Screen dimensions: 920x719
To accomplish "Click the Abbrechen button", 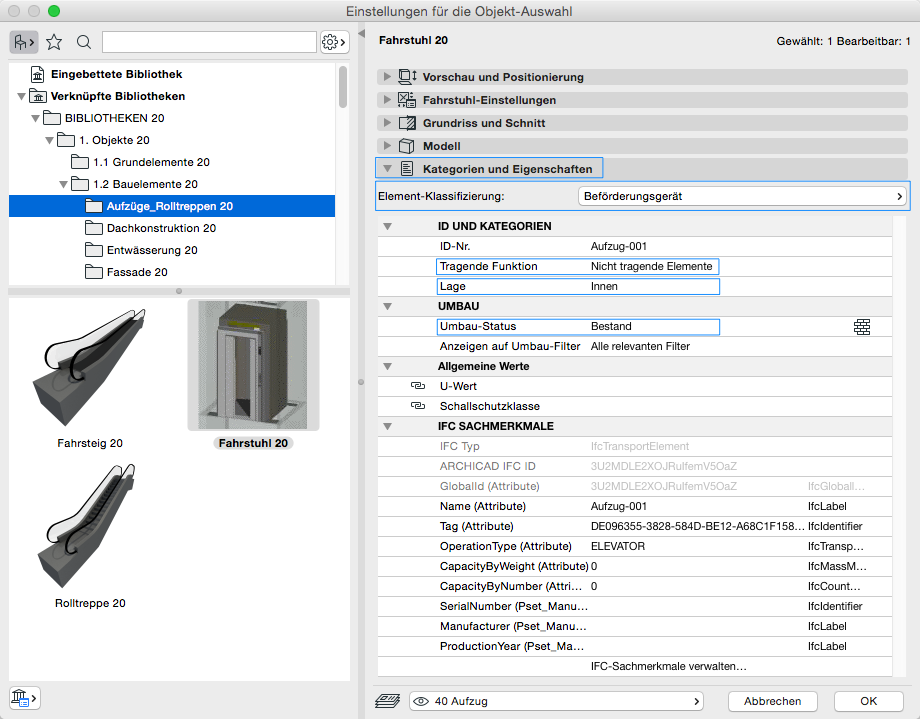I will tap(772, 701).
